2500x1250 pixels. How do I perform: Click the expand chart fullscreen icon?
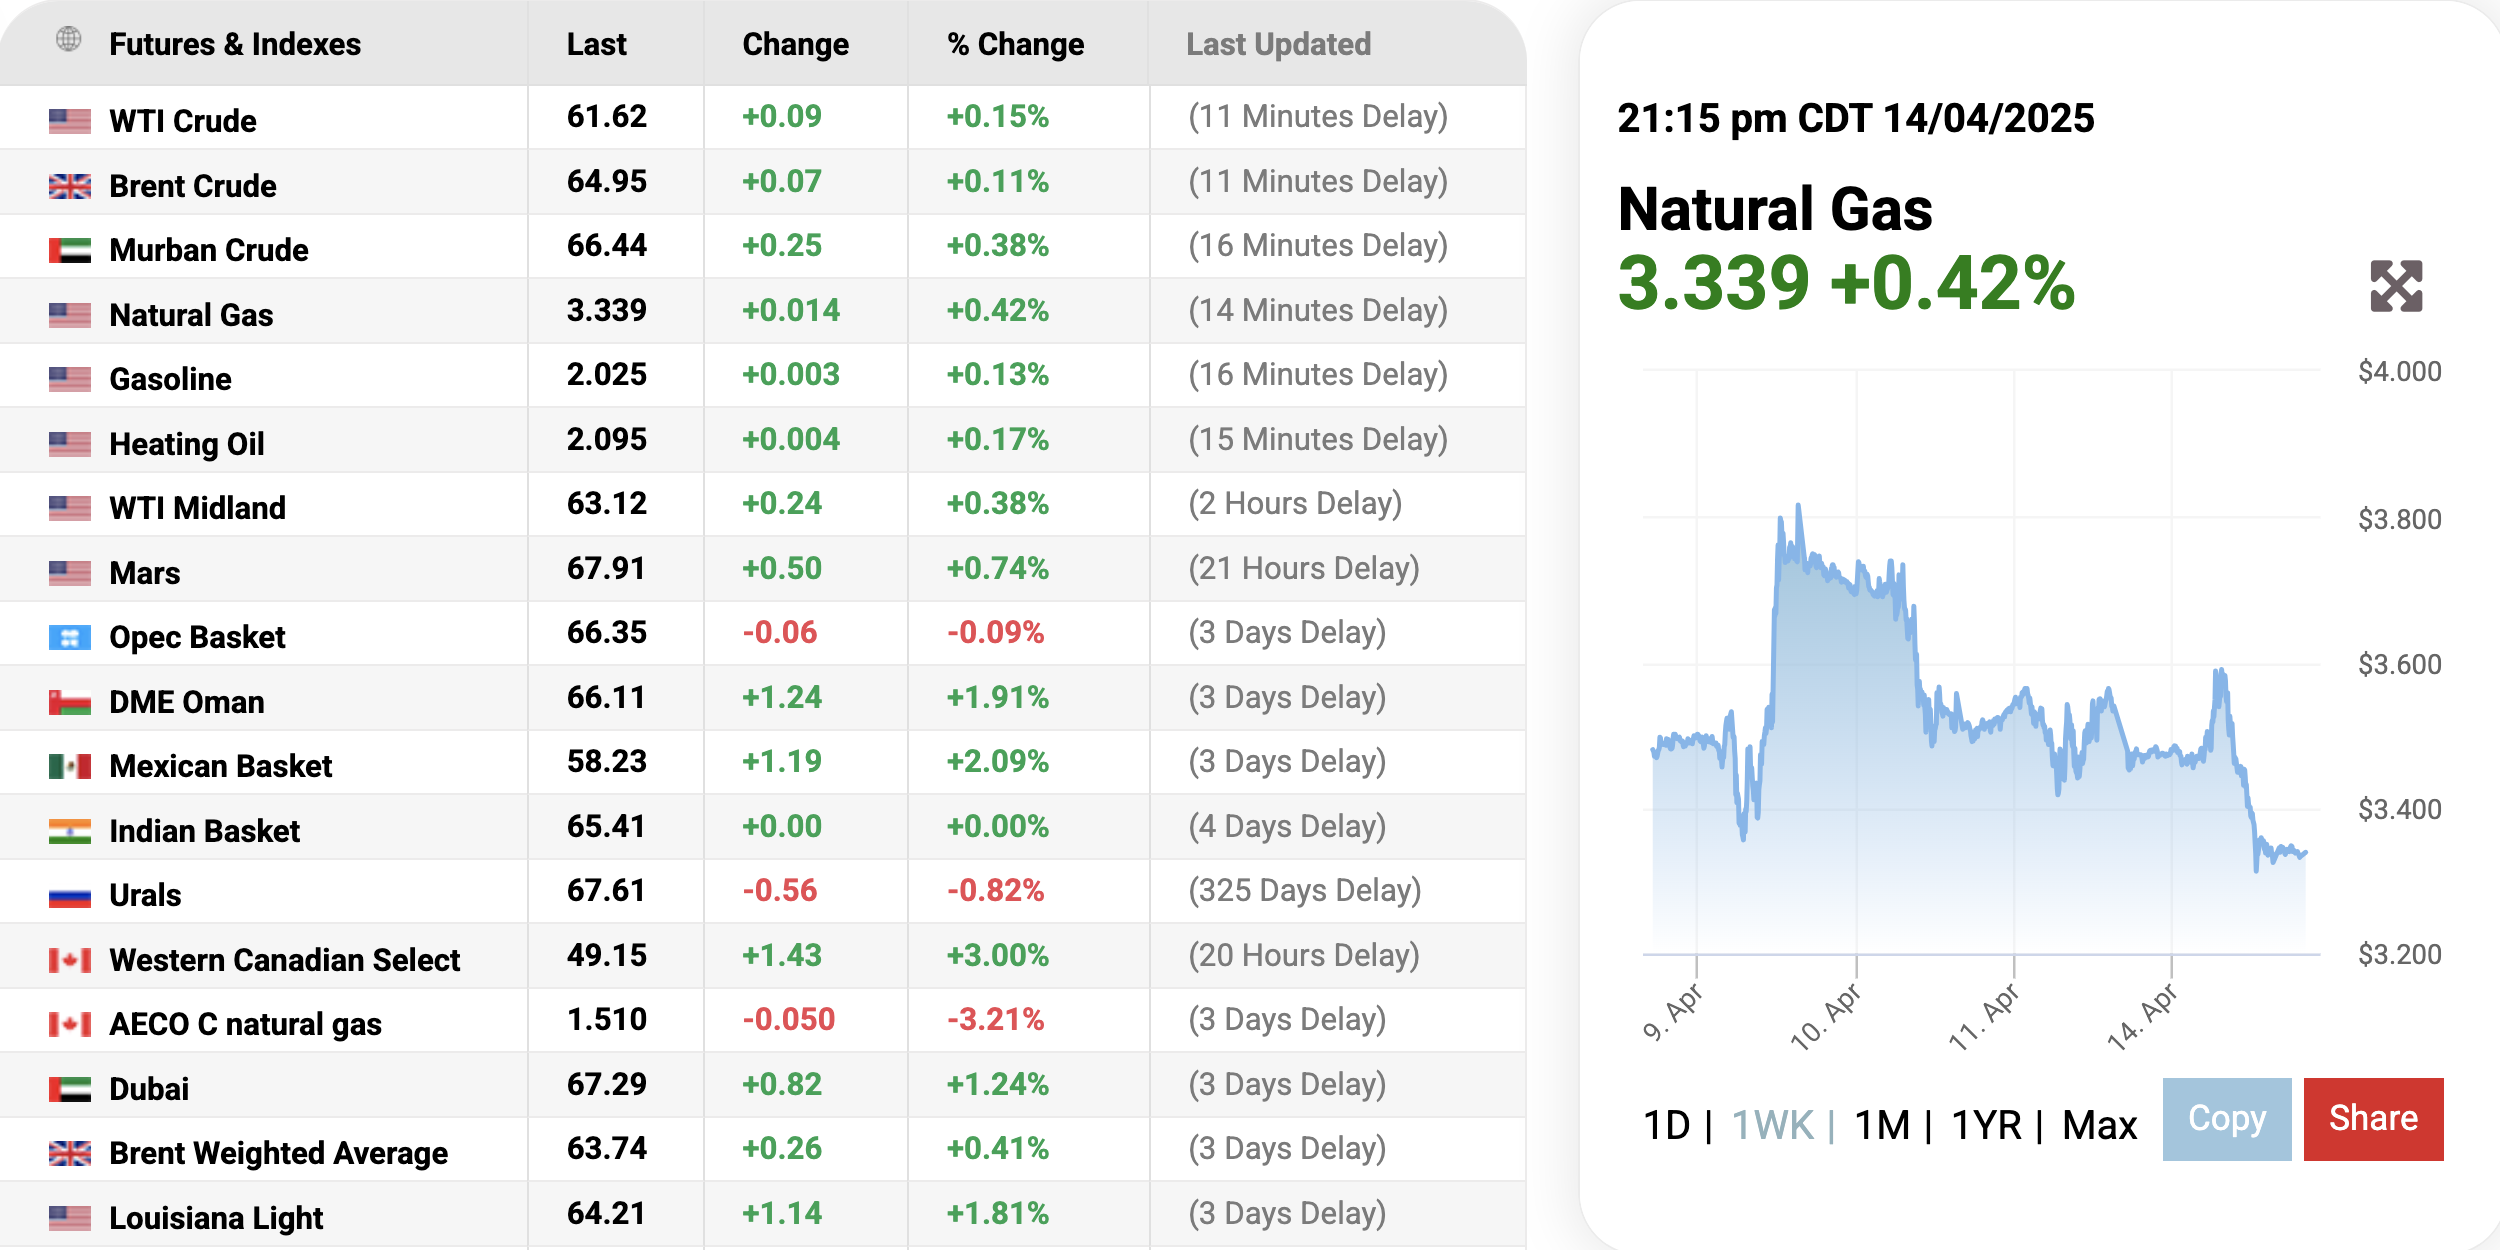pyautogui.click(x=2396, y=286)
